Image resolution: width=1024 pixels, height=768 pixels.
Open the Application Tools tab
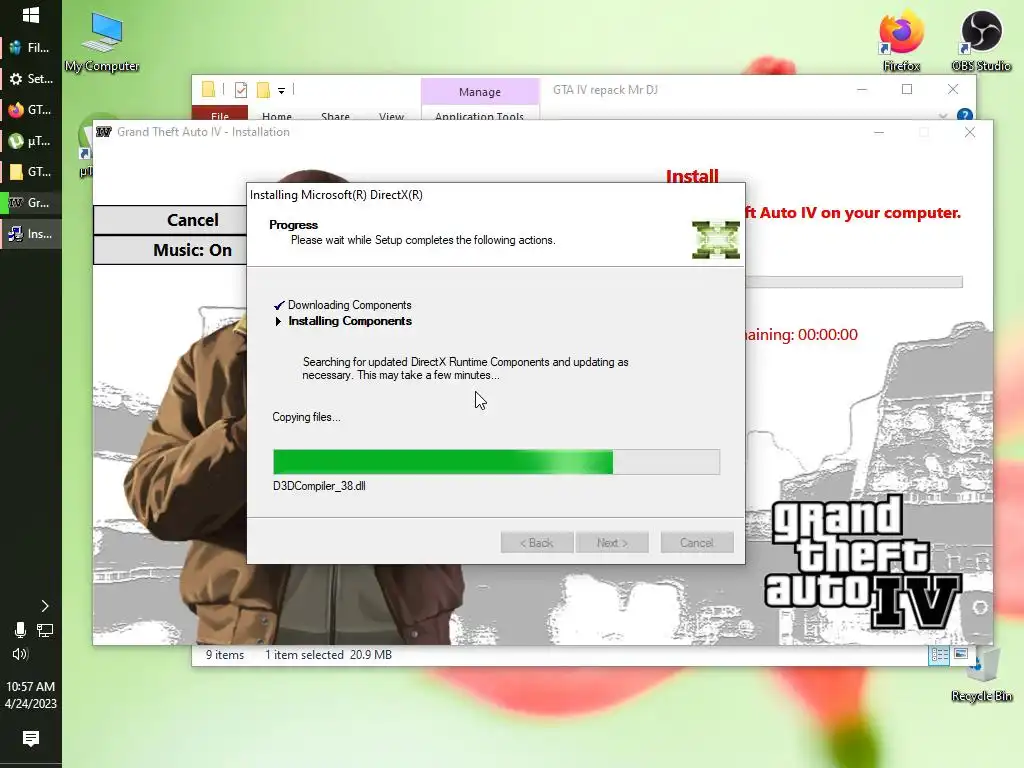pyautogui.click(x=479, y=116)
